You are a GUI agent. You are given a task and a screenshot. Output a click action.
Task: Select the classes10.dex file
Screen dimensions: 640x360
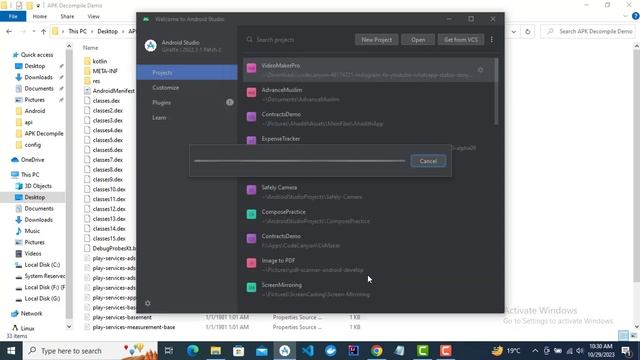click(109, 189)
